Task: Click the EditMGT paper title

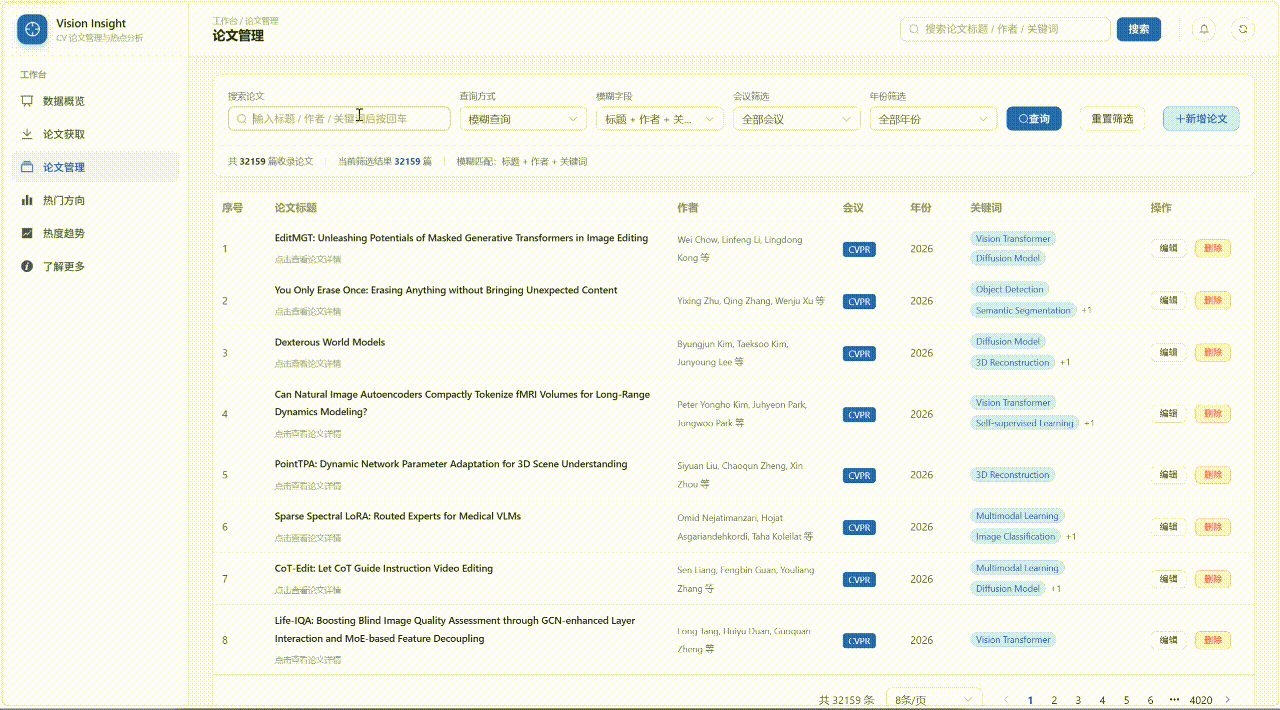Action: point(461,238)
